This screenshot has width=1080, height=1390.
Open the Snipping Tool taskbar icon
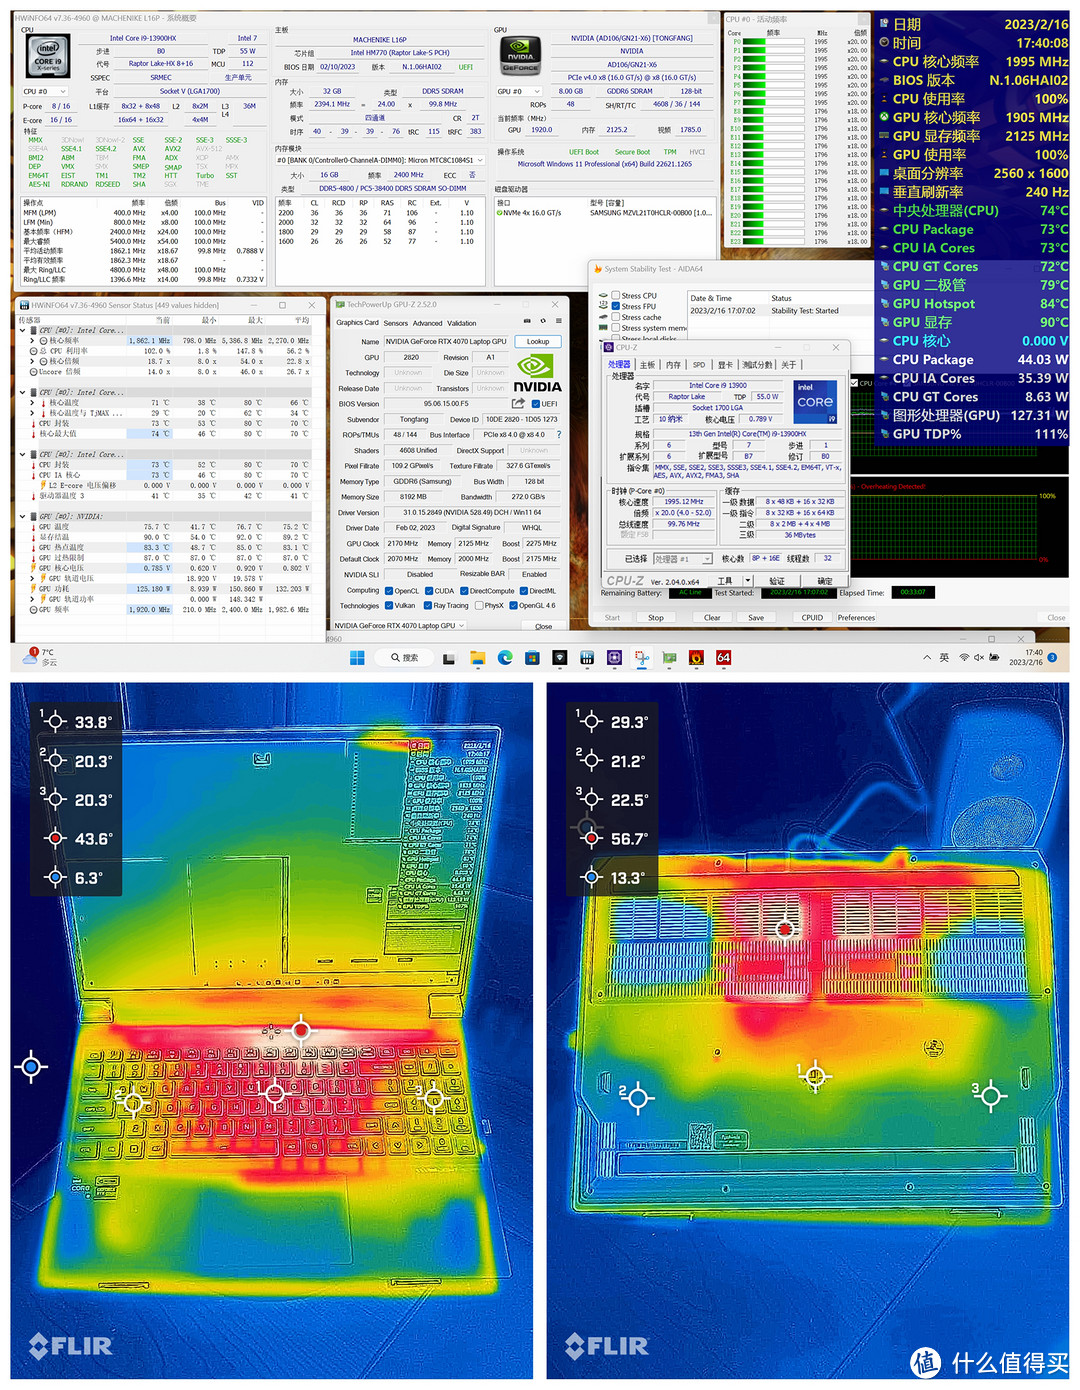point(641,658)
